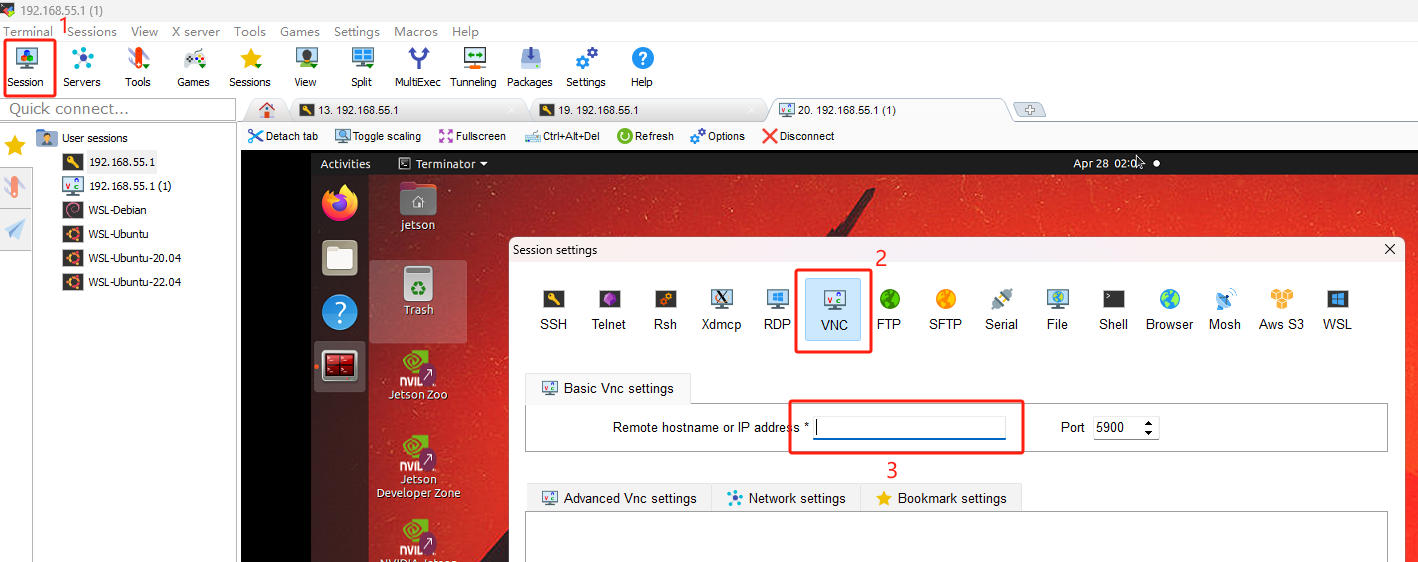The width and height of the screenshot is (1418, 562).
Task: Open the Macros menu
Action: click(416, 31)
